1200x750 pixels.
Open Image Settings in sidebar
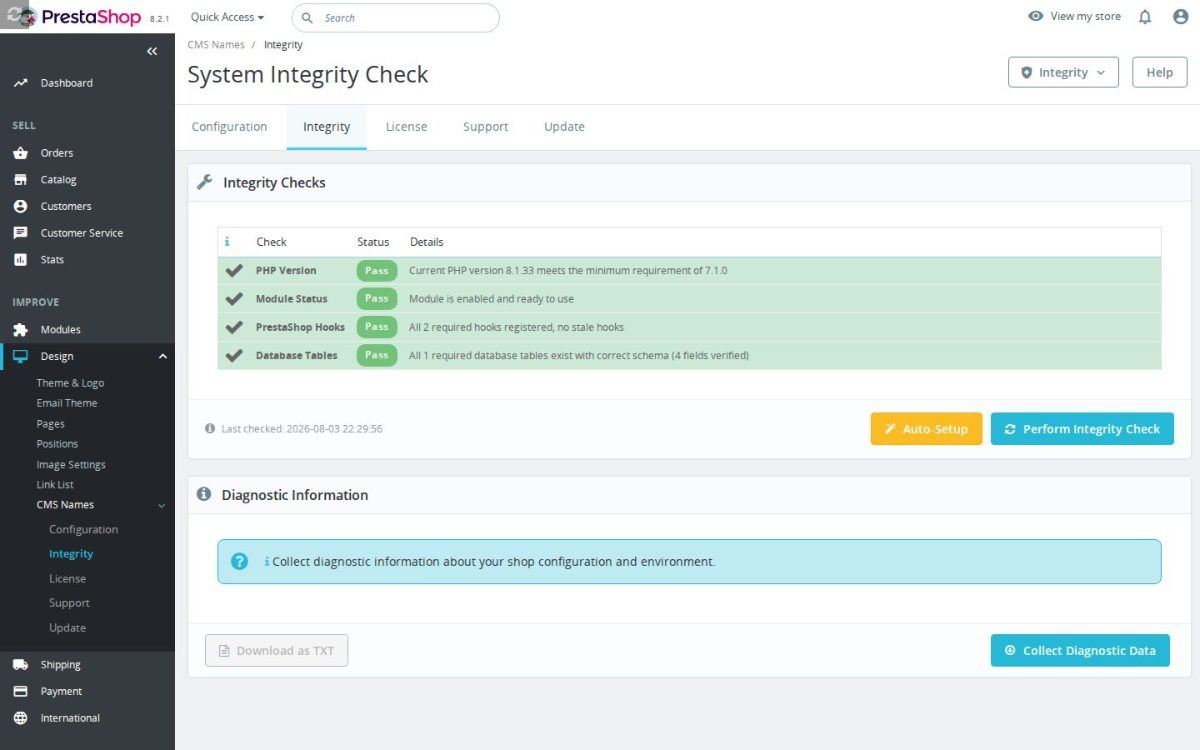pos(71,465)
